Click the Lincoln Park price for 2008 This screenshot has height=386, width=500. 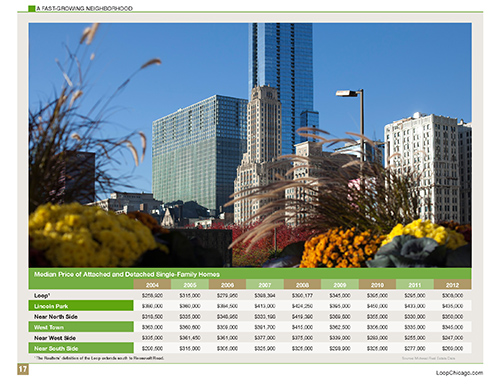(x=302, y=306)
